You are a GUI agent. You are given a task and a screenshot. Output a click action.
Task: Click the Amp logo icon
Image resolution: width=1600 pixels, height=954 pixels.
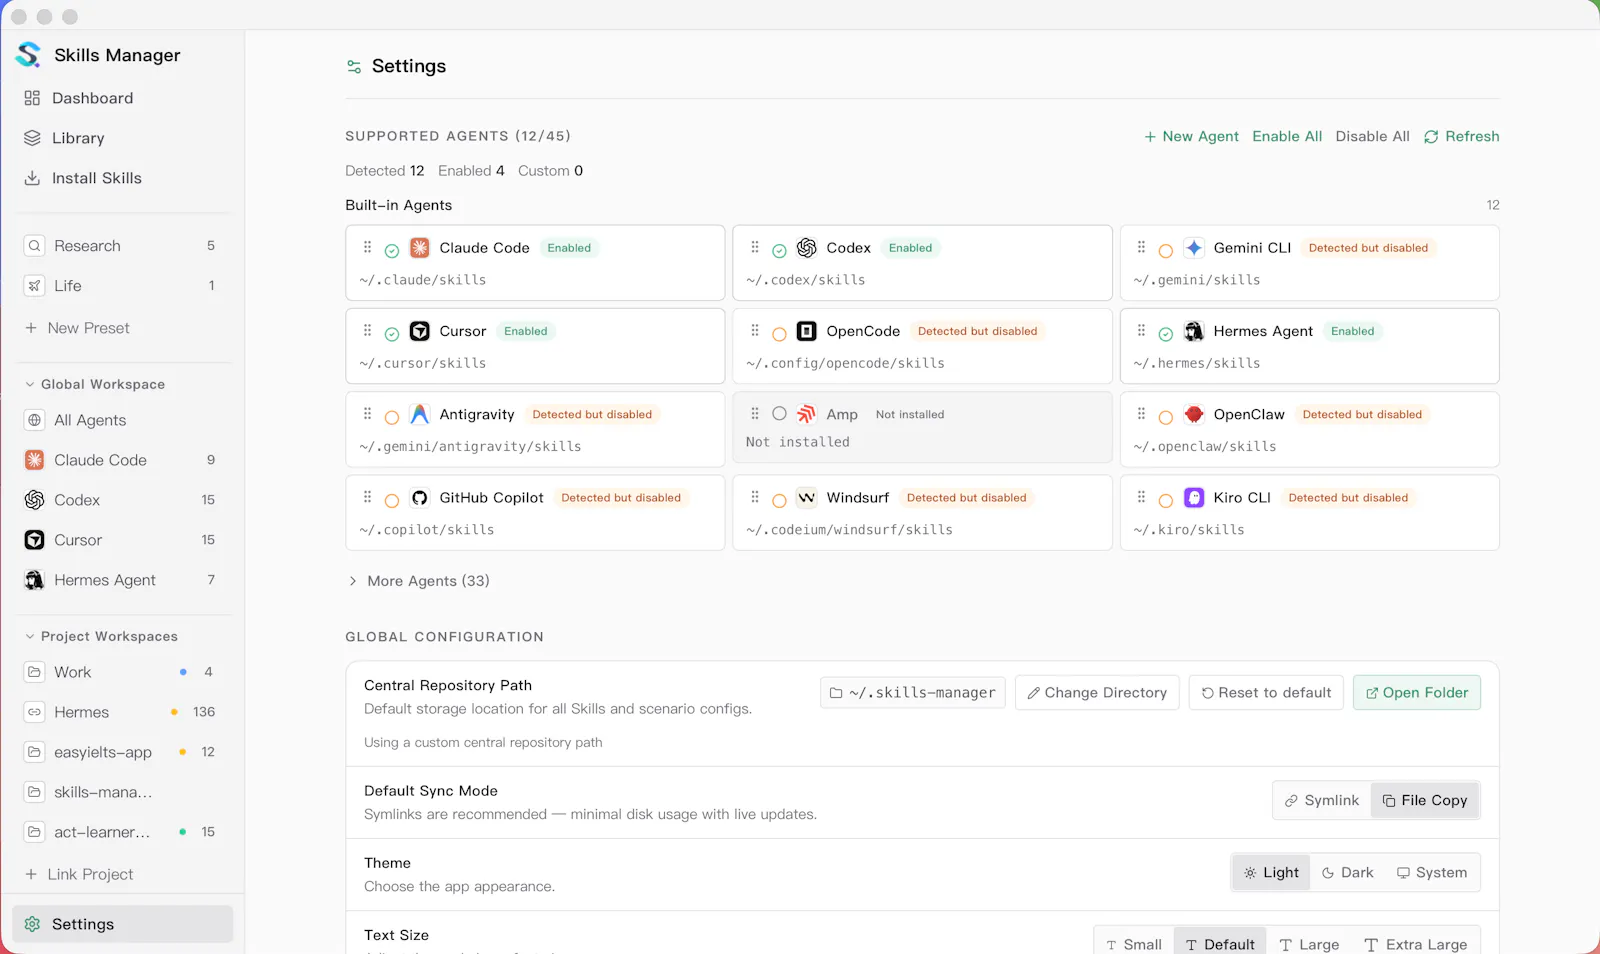(807, 414)
